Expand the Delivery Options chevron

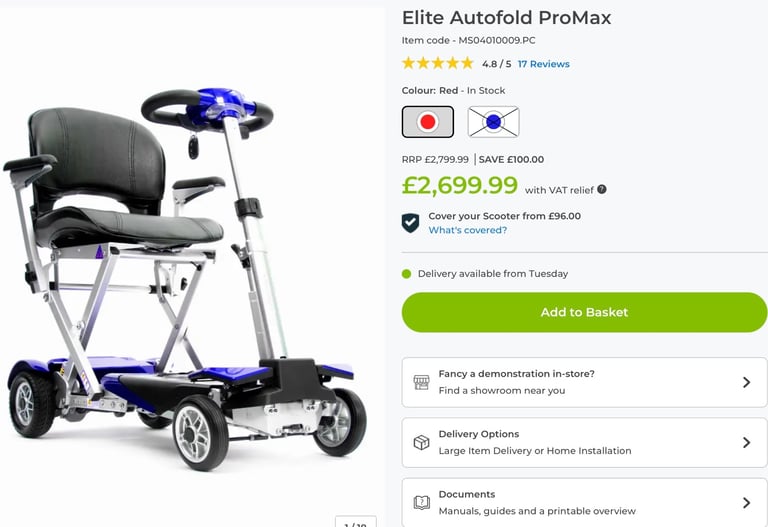click(746, 442)
